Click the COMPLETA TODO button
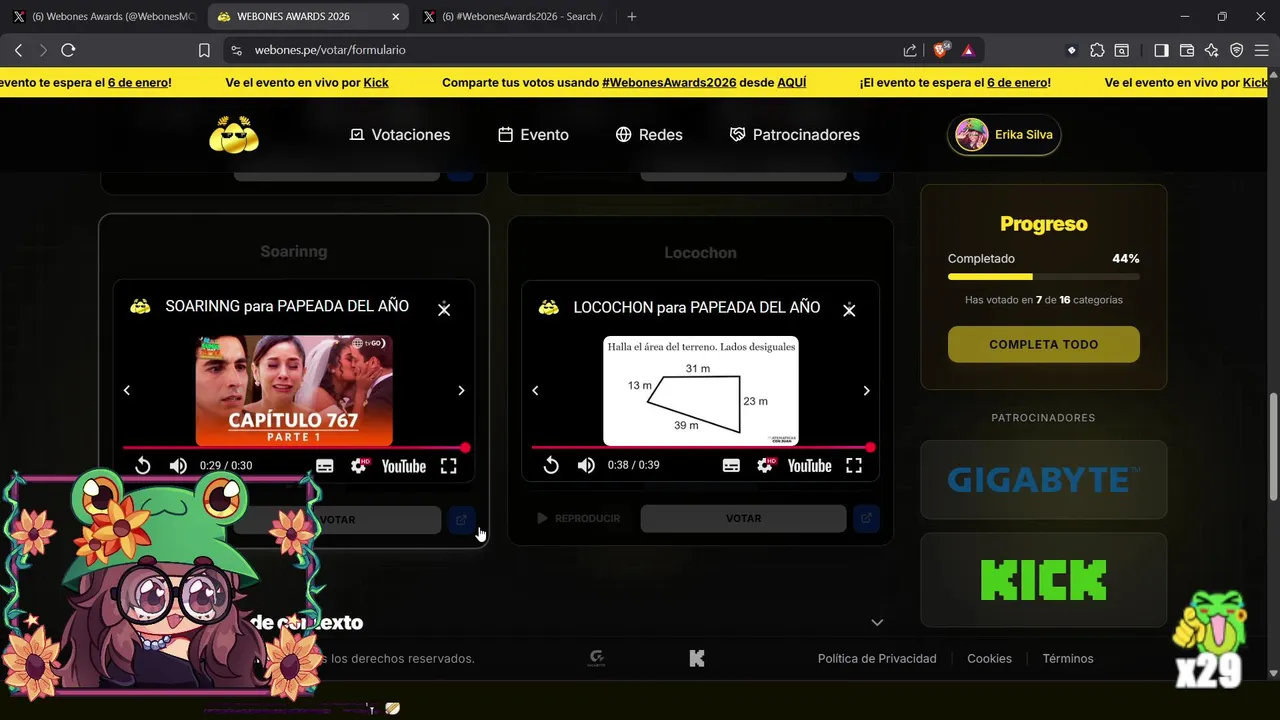This screenshot has width=1280, height=720. pos(1043,344)
